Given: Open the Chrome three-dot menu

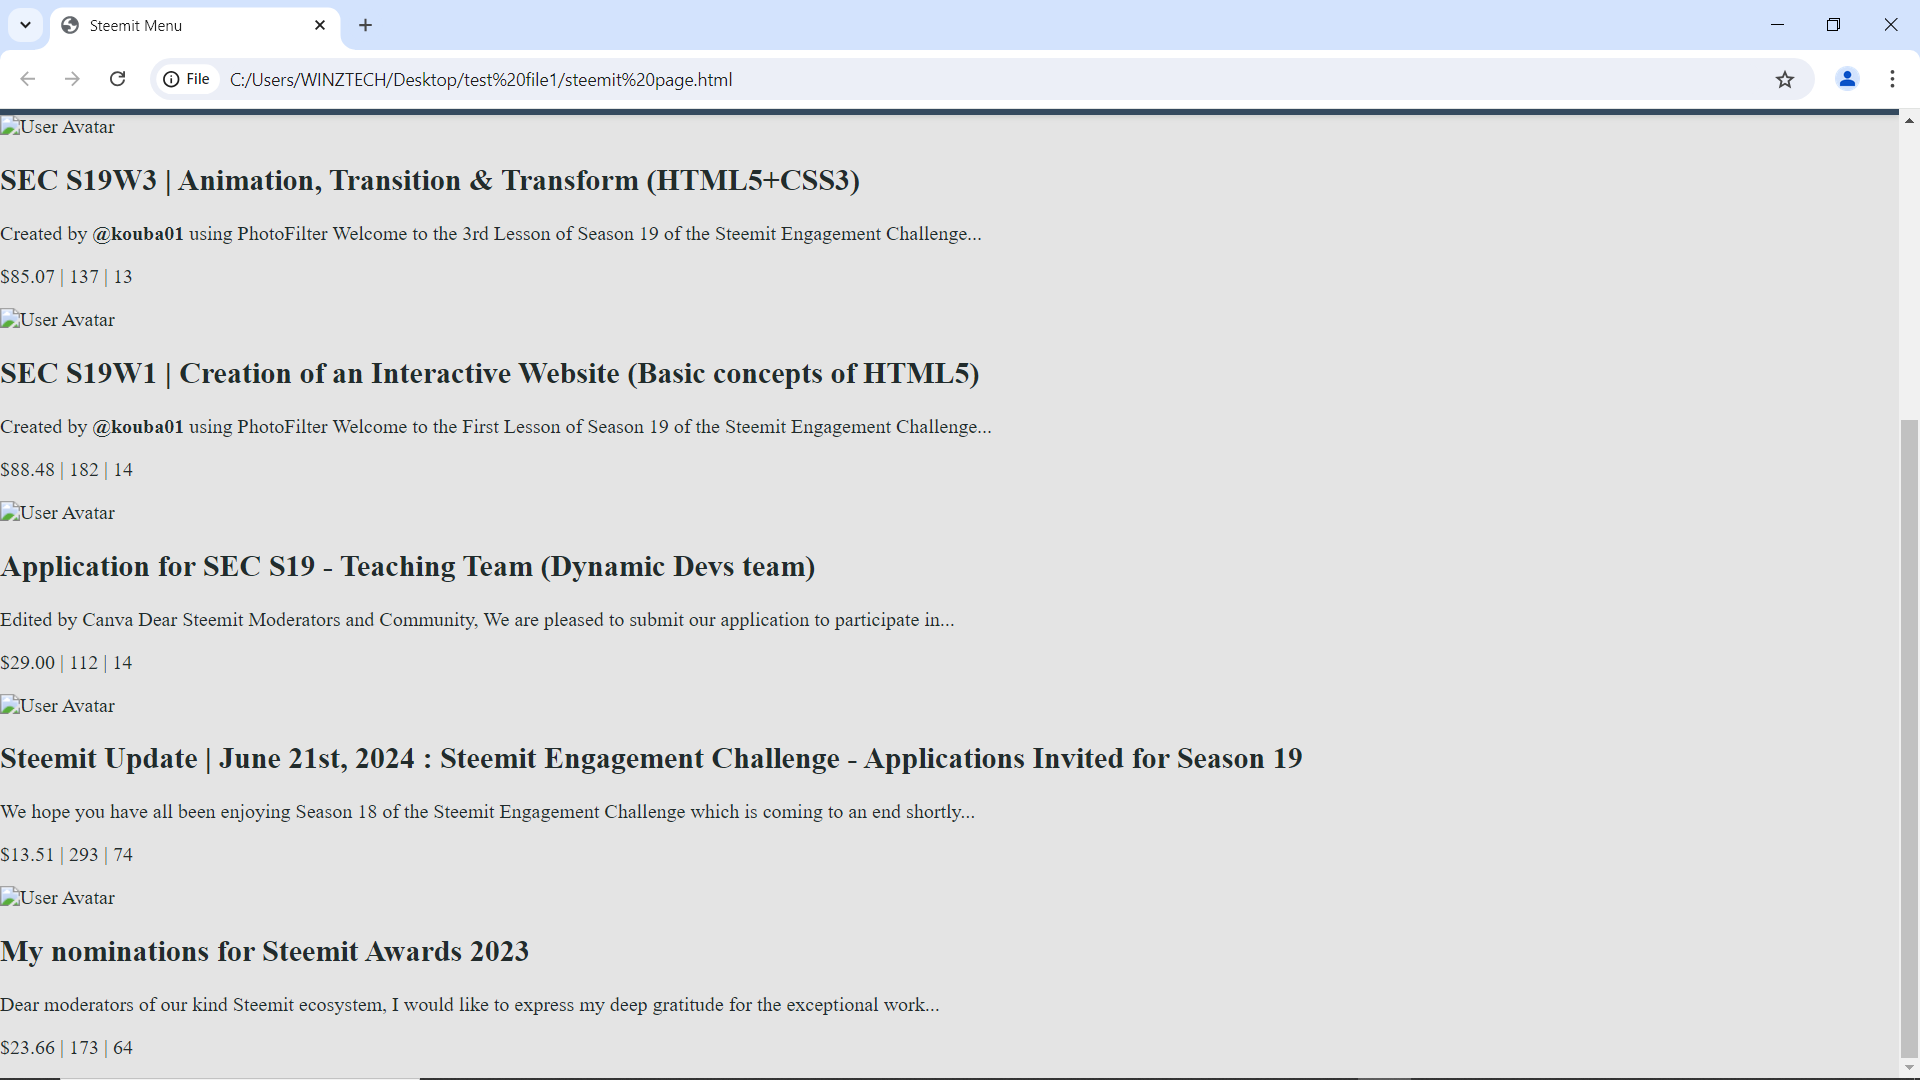Looking at the screenshot, I should (x=1892, y=79).
